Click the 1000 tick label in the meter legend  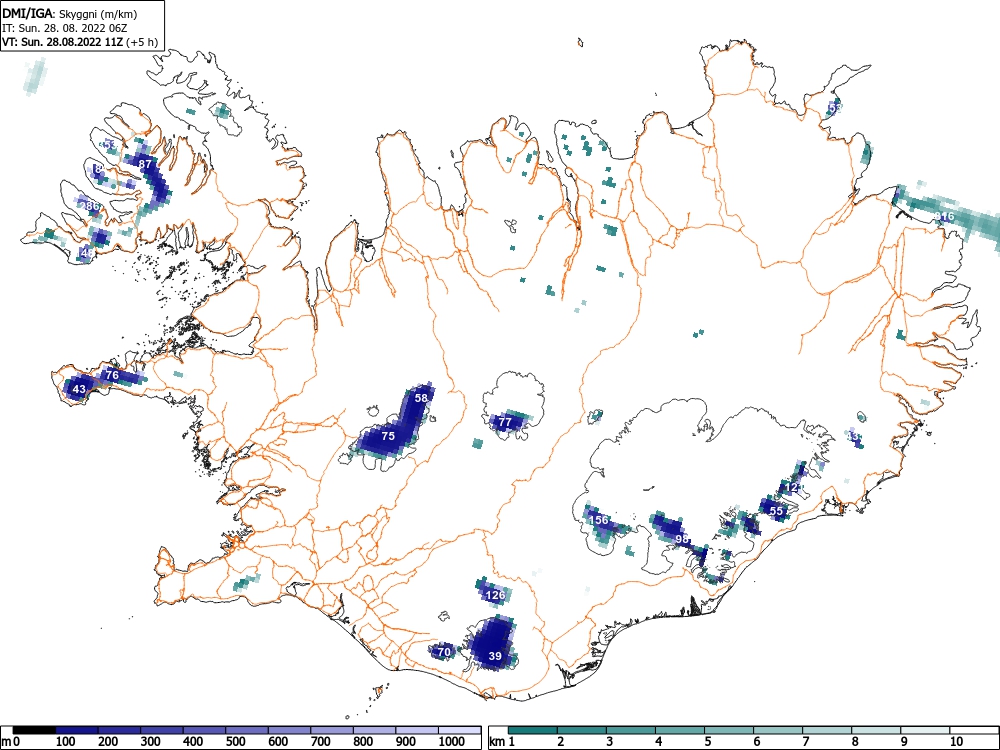[452, 742]
